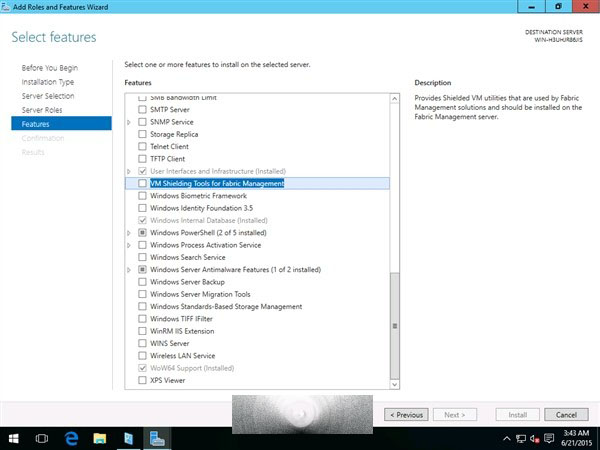Screen dimensions: 600x450
Task: Cancel the Add Roles wizard
Action: tap(566, 415)
